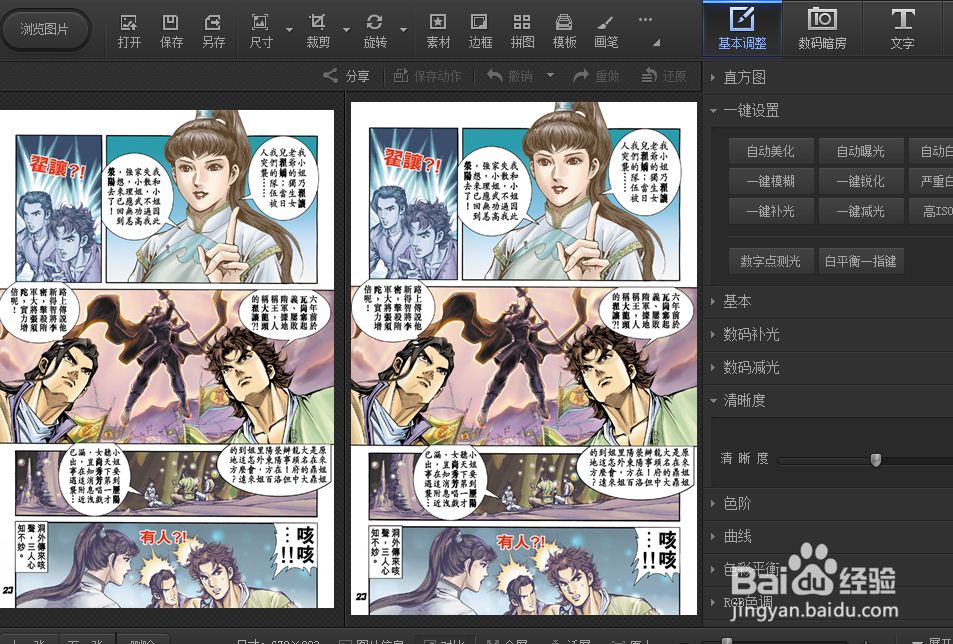Click the original comic image on left
The image size is (953, 644).
point(167,358)
